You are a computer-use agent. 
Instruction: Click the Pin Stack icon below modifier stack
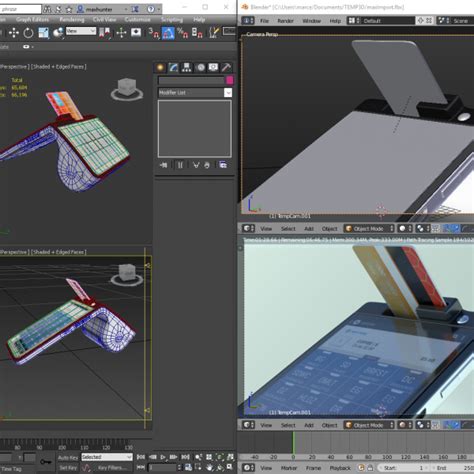coord(163,165)
